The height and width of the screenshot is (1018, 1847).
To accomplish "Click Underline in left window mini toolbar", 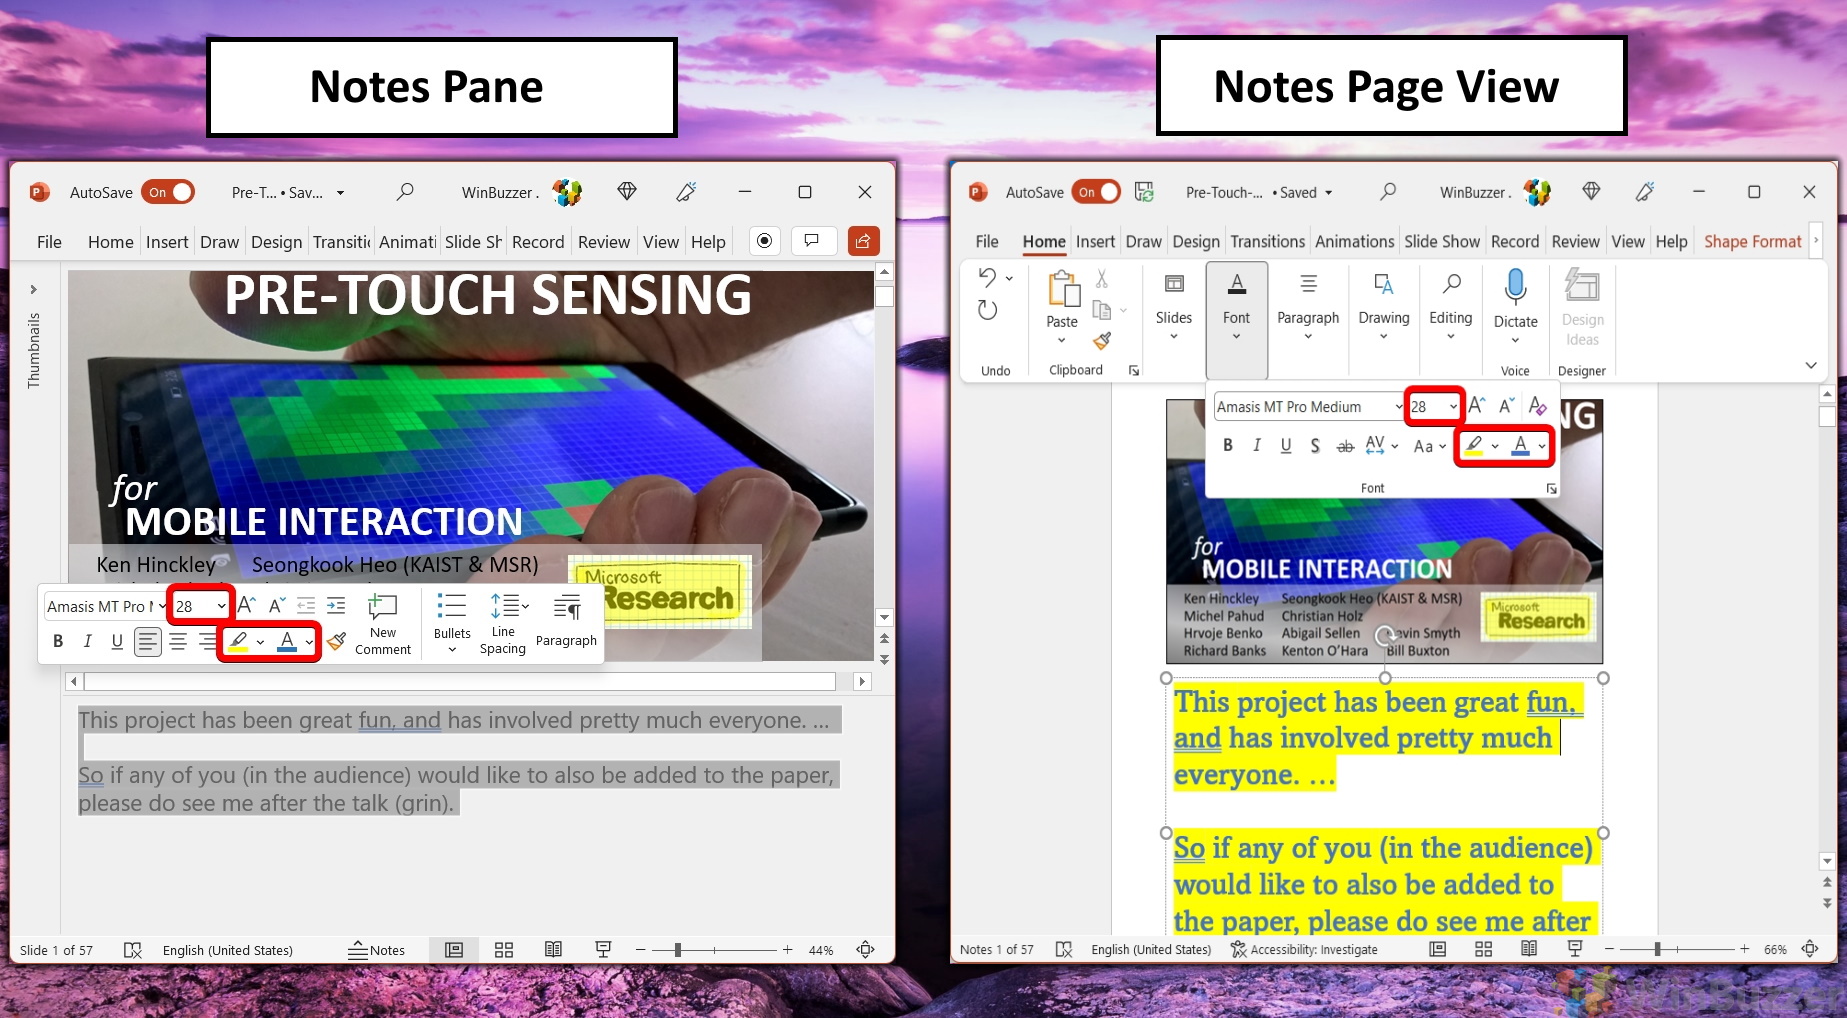I will tap(117, 641).
